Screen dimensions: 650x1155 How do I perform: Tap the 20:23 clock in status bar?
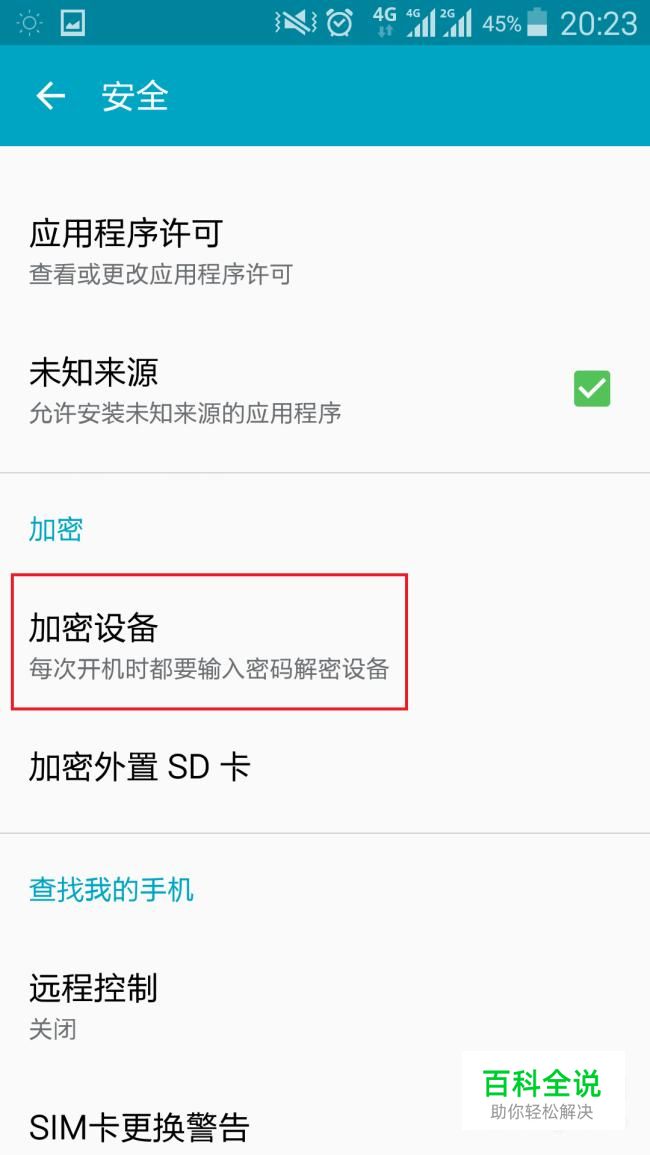598,24
